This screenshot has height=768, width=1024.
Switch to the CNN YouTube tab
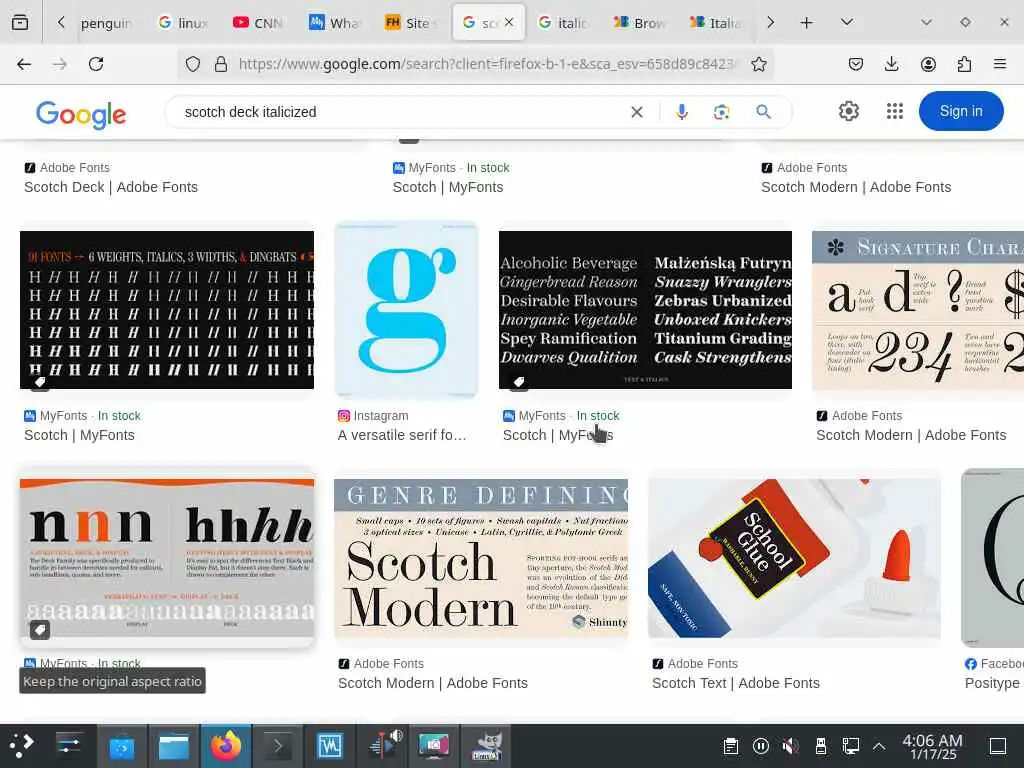(259, 23)
